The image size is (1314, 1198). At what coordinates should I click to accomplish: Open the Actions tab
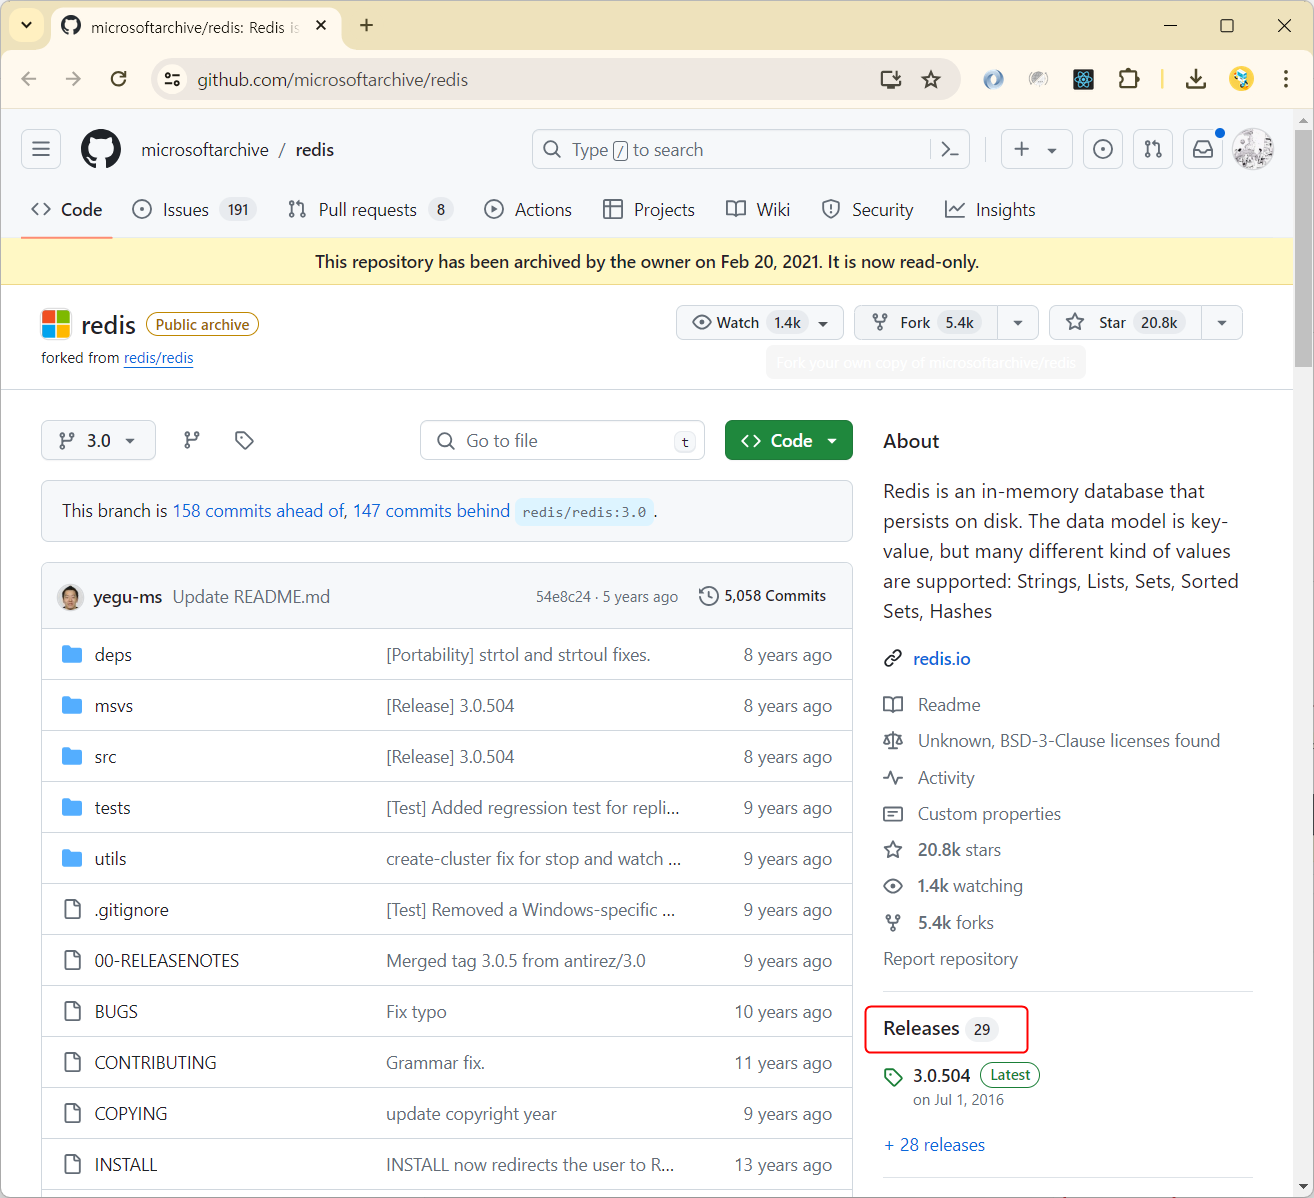click(528, 210)
